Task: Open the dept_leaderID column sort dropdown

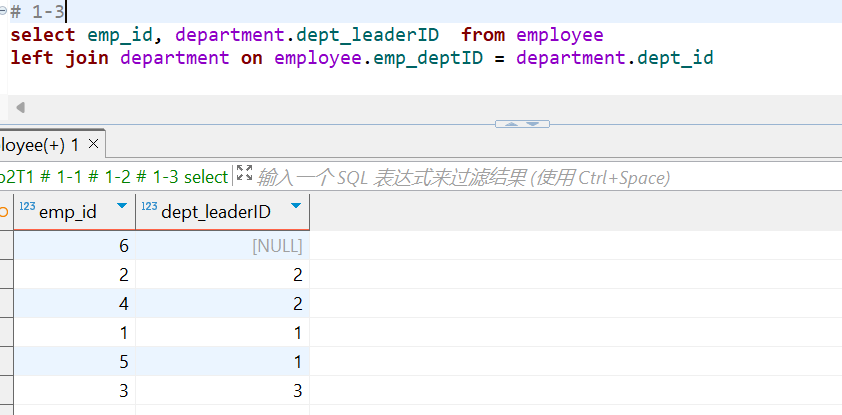Action: click(x=296, y=208)
